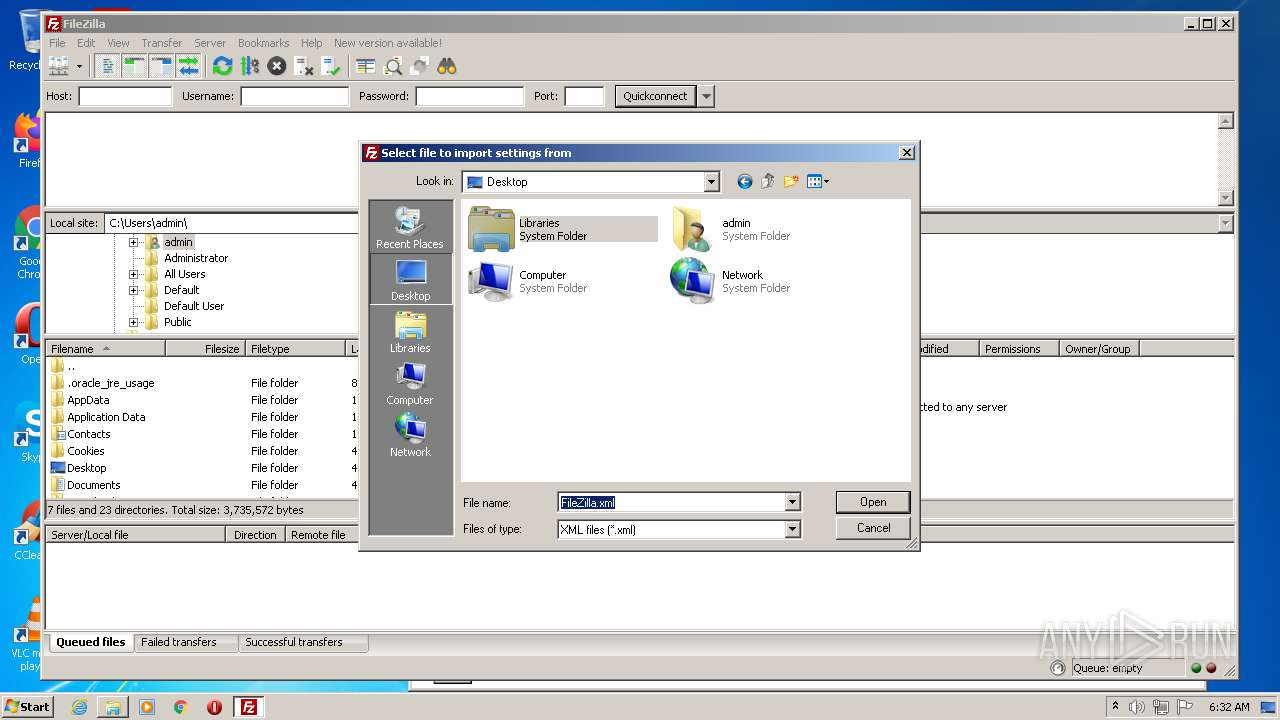The image size is (1280, 720).
Task: Go up one folder level
Action: [768, 181]
